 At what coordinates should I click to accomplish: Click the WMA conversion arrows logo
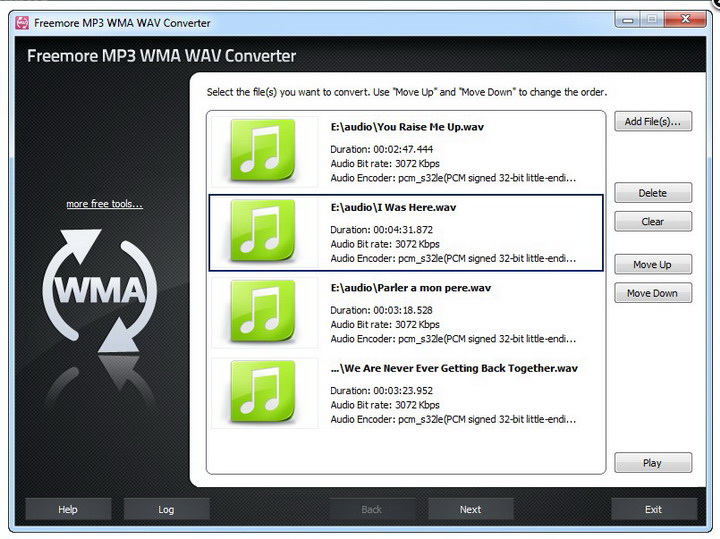click(x=100, y=292)
